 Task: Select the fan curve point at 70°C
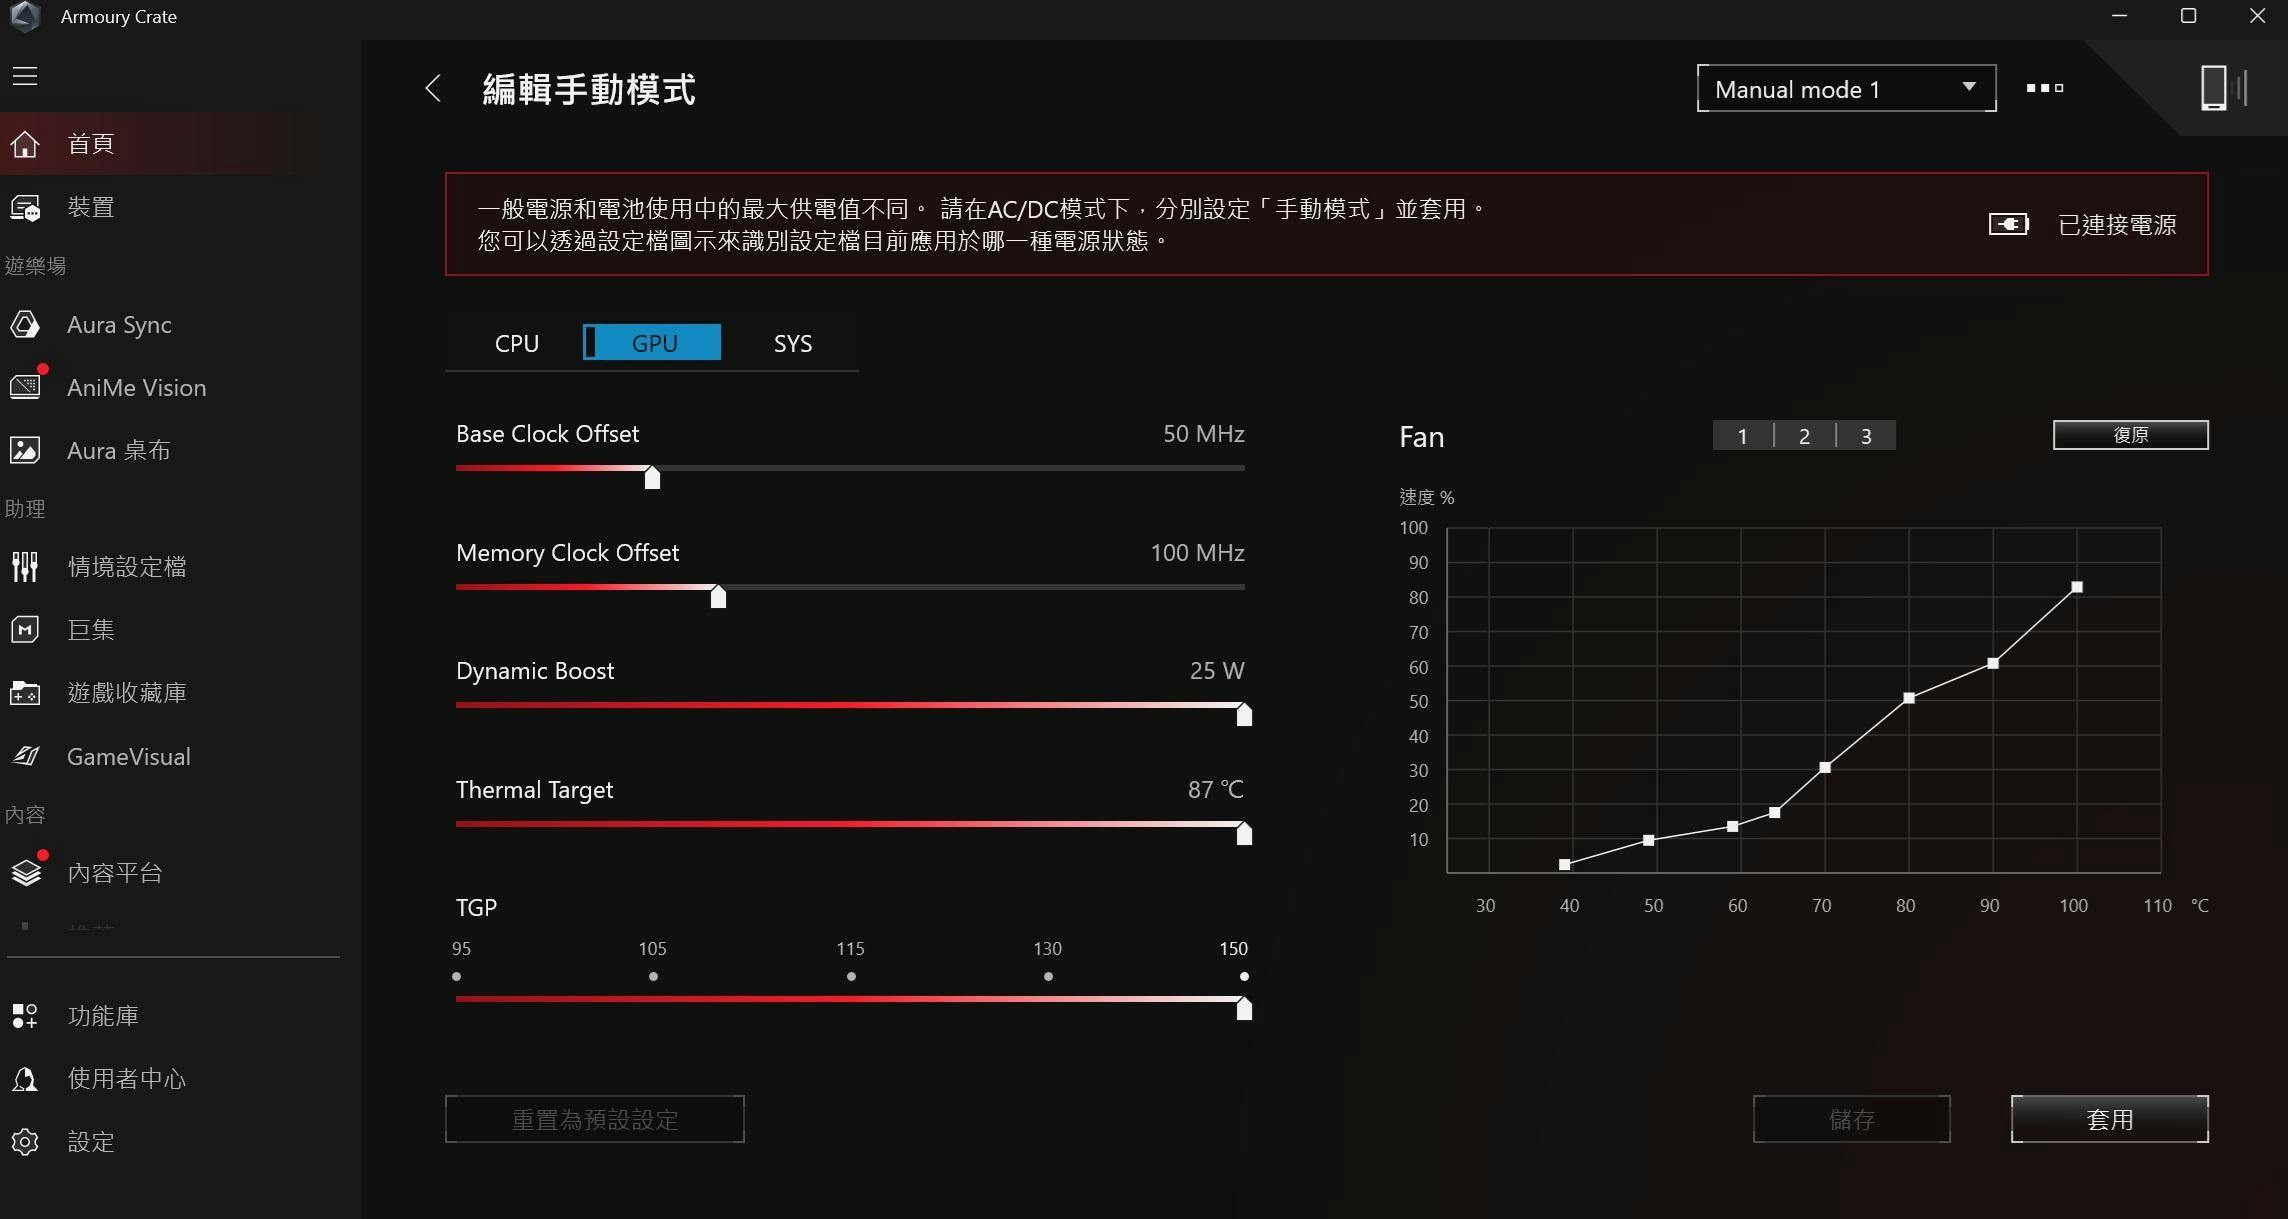[1825, 768]
